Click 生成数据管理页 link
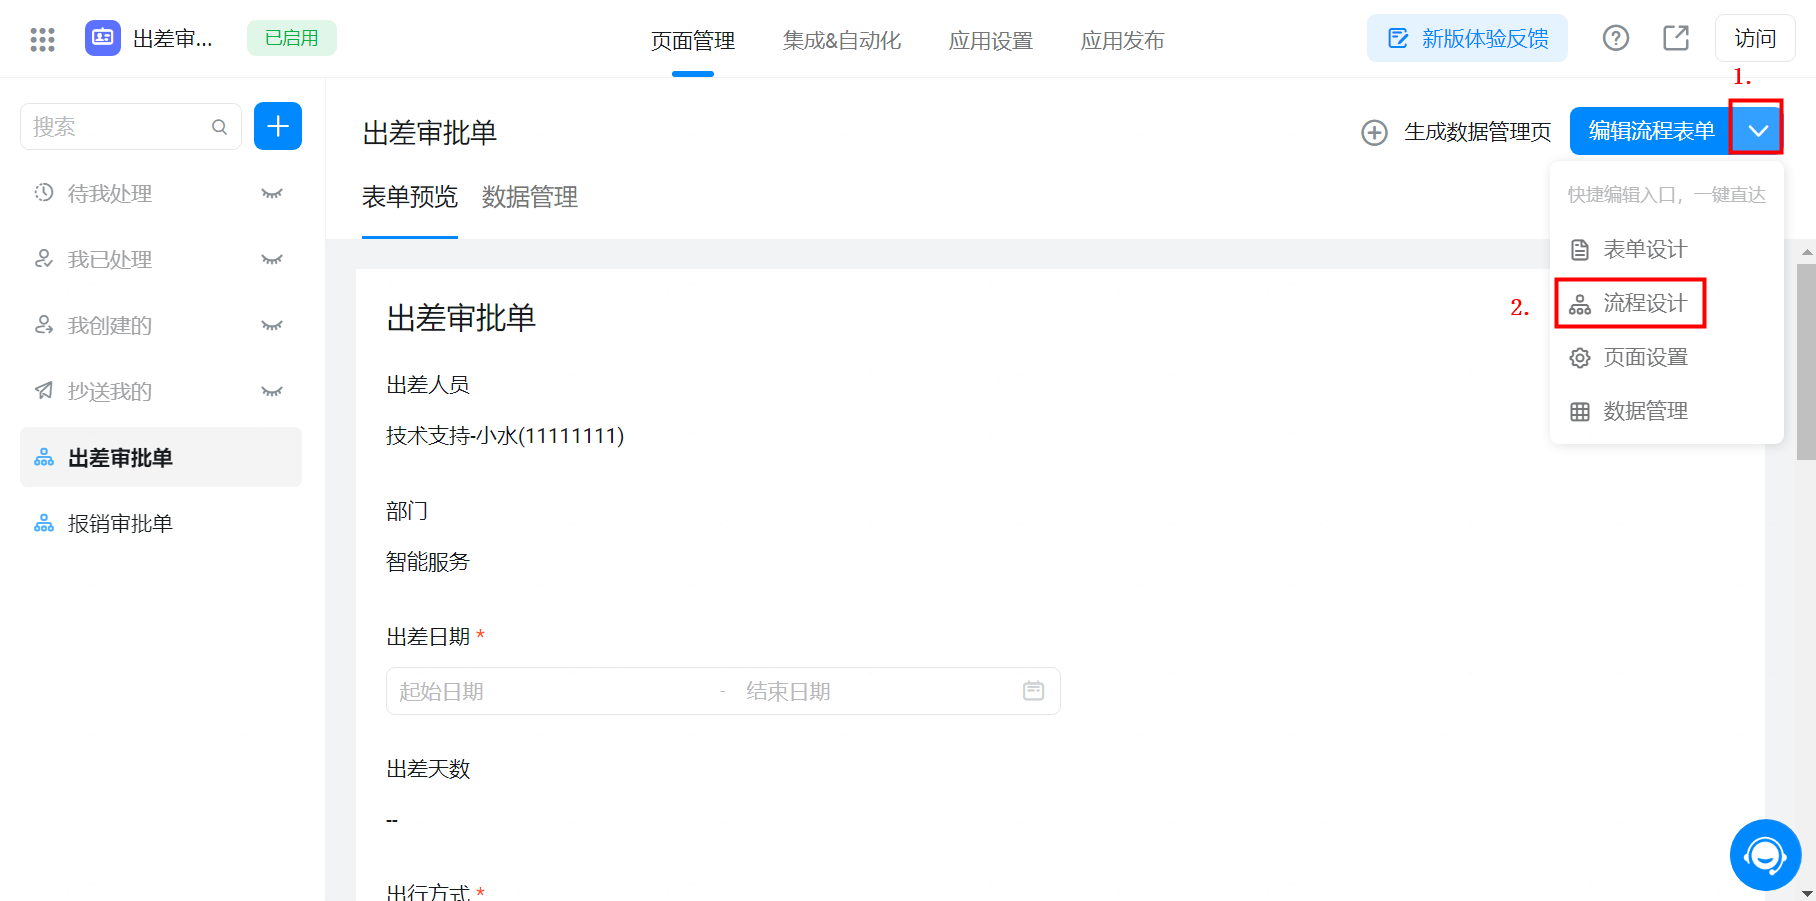1816x901 pixels. 1477,132
